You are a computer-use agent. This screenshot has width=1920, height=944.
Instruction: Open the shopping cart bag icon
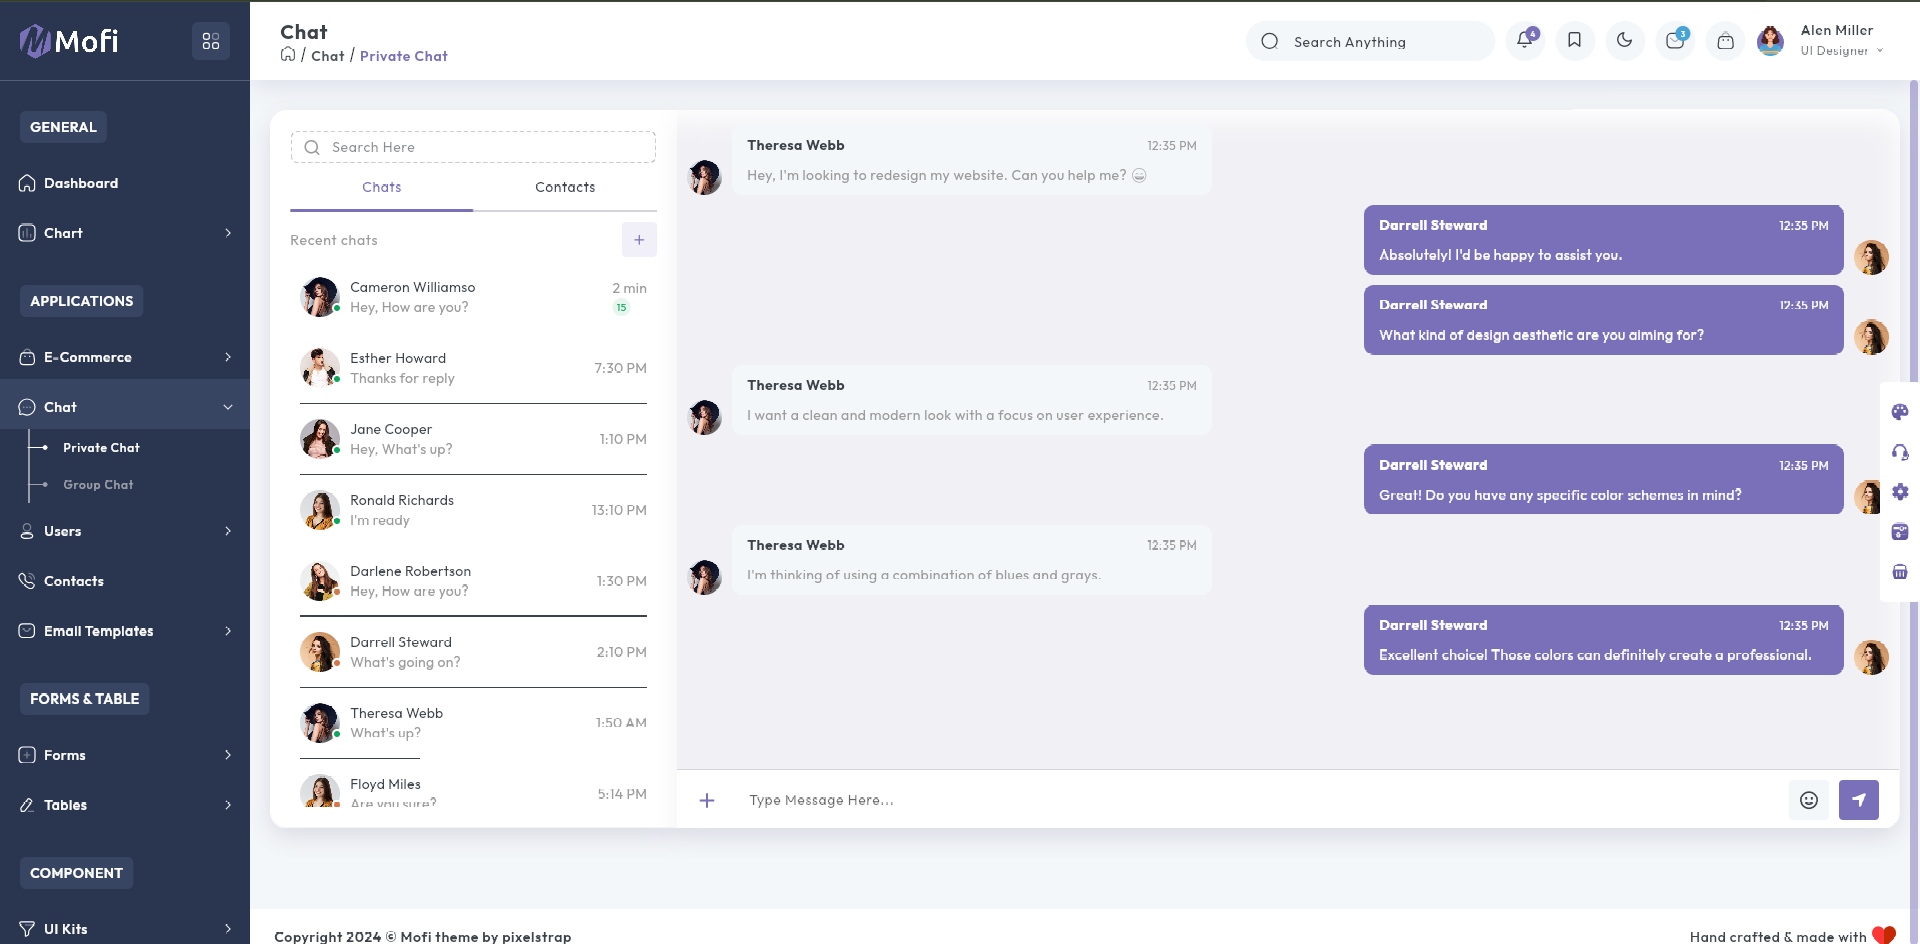tap(1725, 41)
